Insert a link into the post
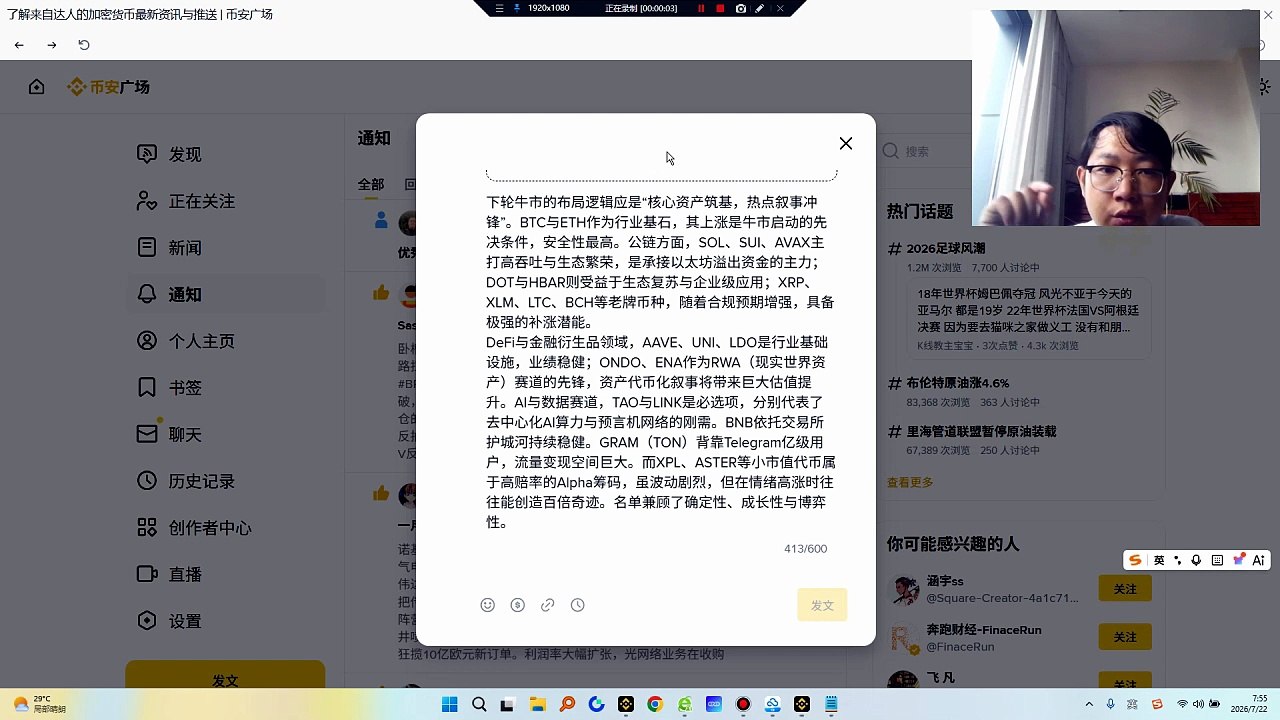This screenshot has width=1280, height=720. coord(547,605)
